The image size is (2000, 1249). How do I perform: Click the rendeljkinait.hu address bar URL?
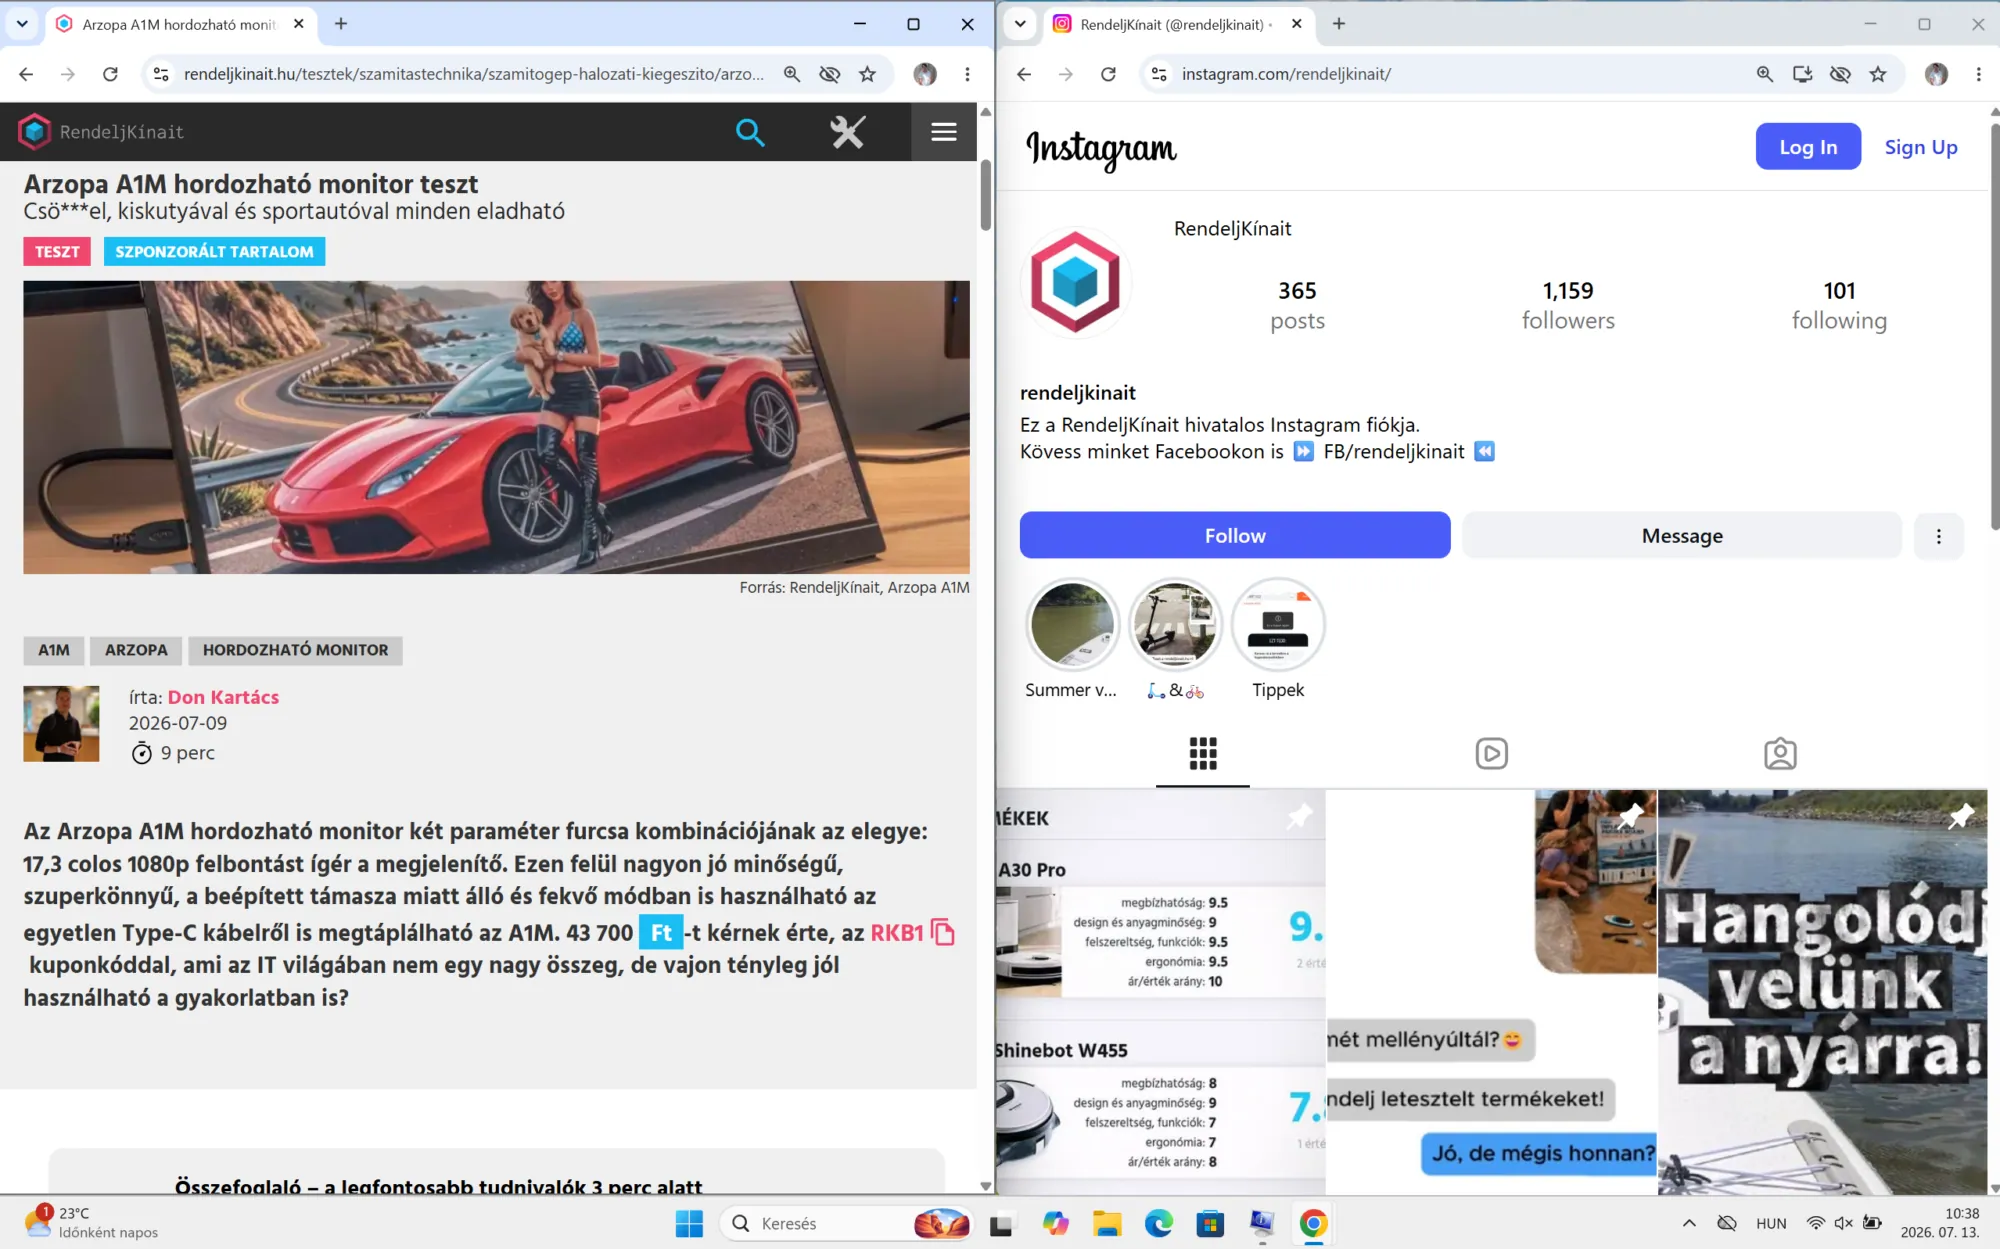coord(473,74)
